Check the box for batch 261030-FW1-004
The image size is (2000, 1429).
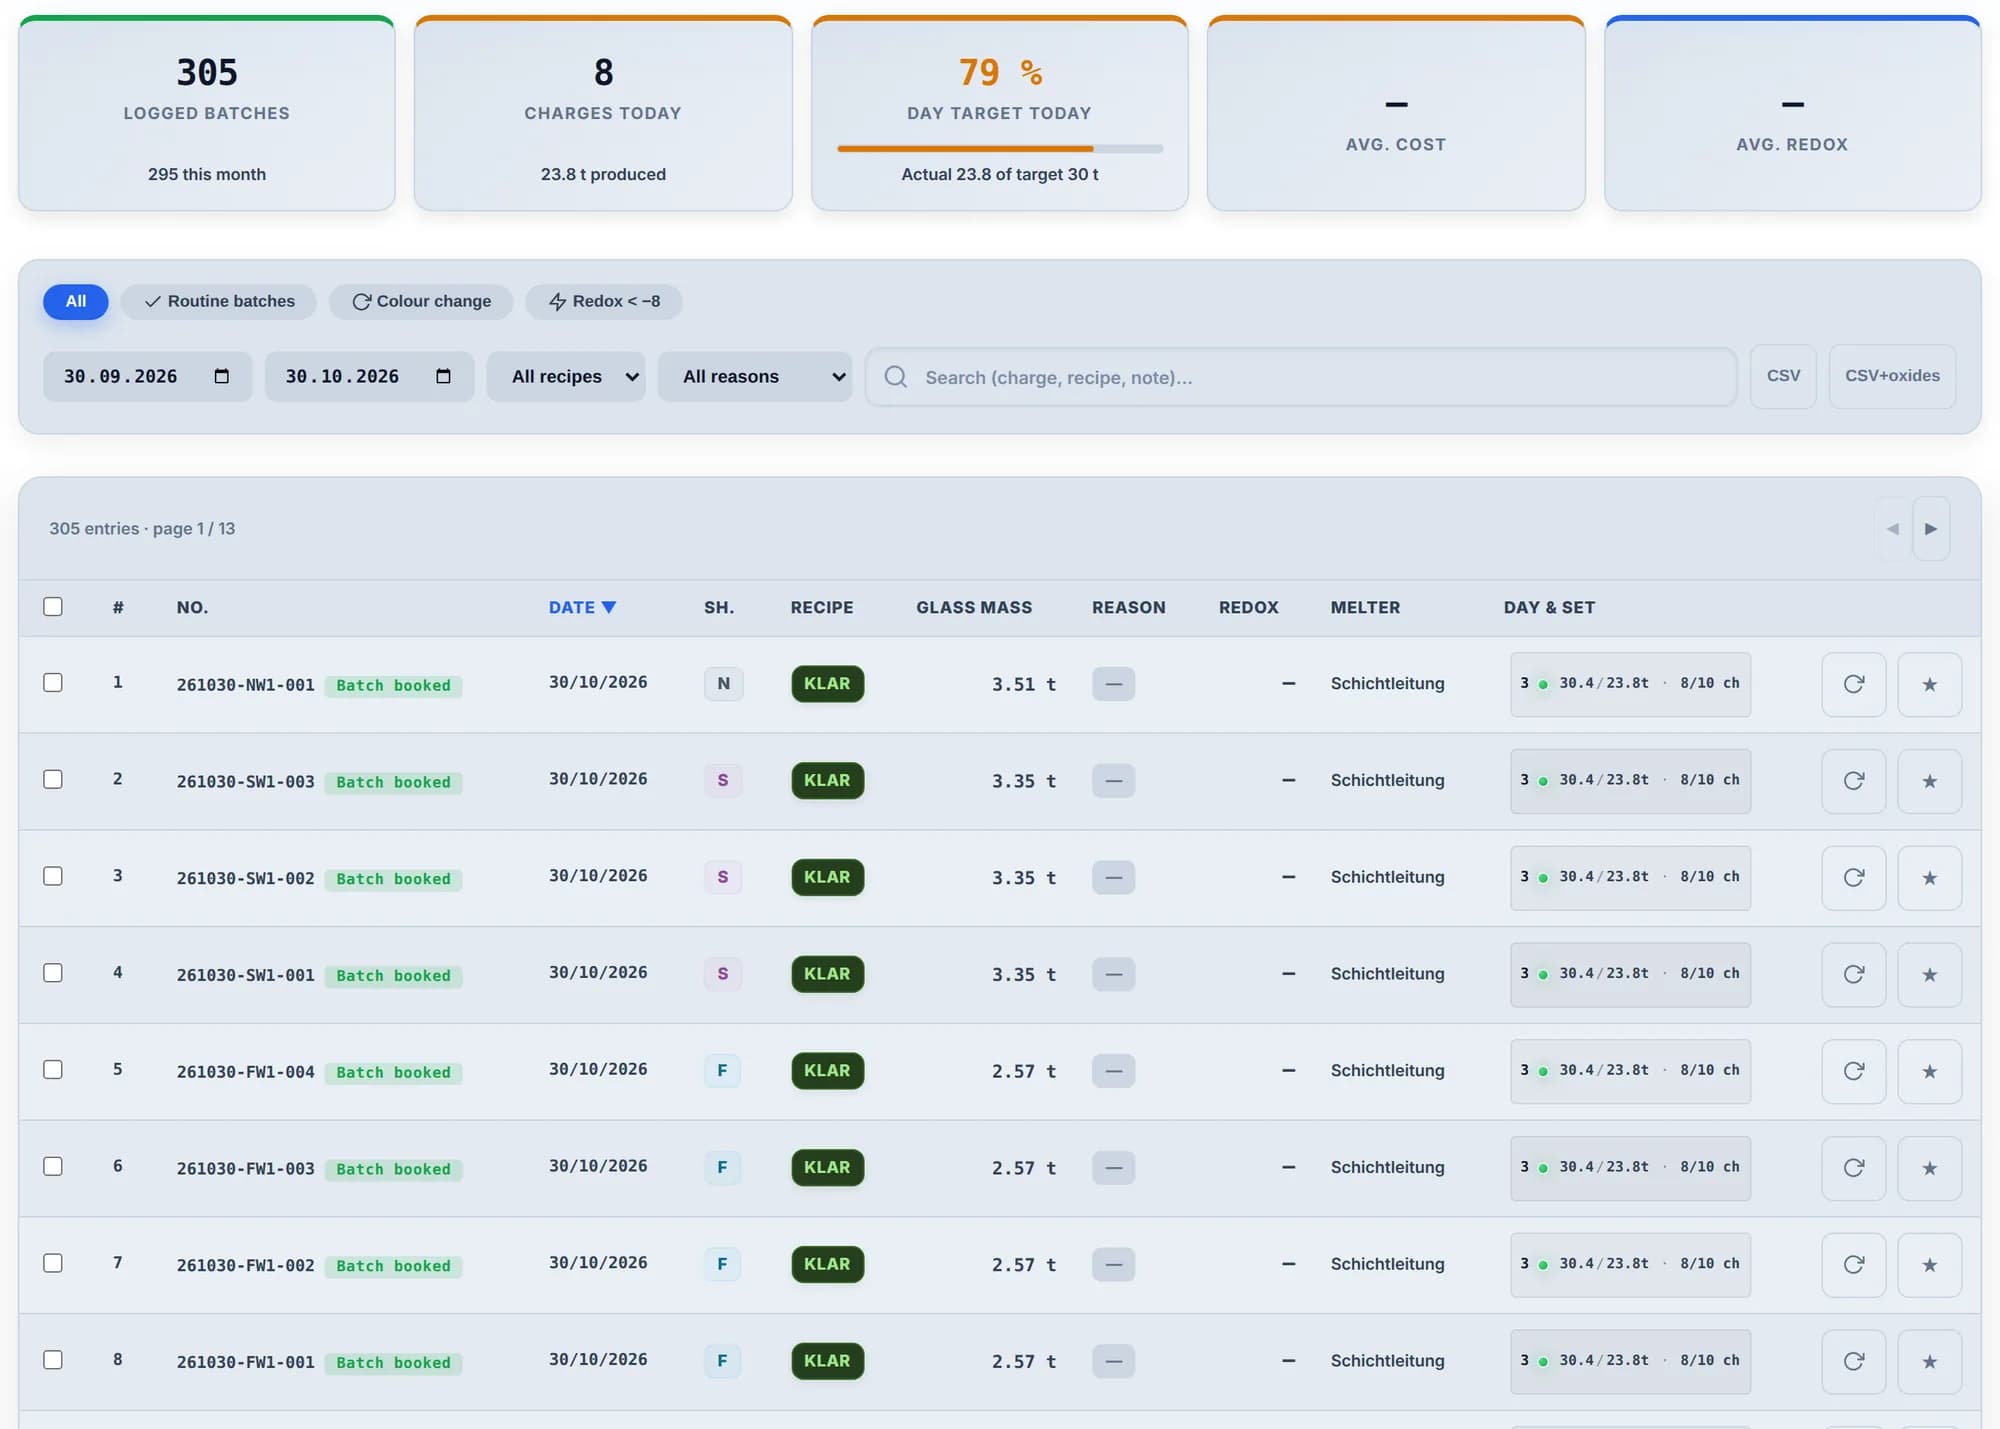tap(53, 1070)
